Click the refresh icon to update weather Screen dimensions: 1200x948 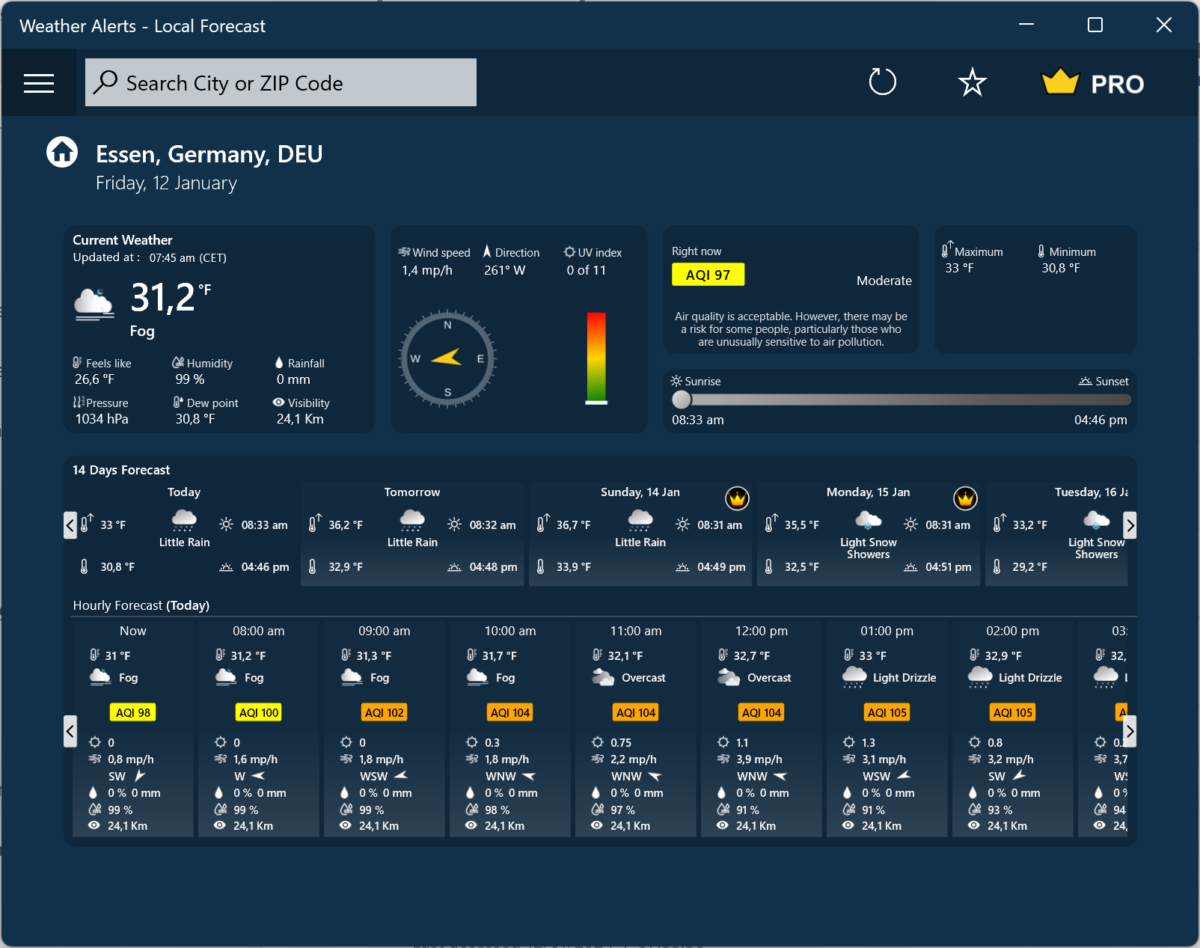pyautogui.click(x=882, y=83)
